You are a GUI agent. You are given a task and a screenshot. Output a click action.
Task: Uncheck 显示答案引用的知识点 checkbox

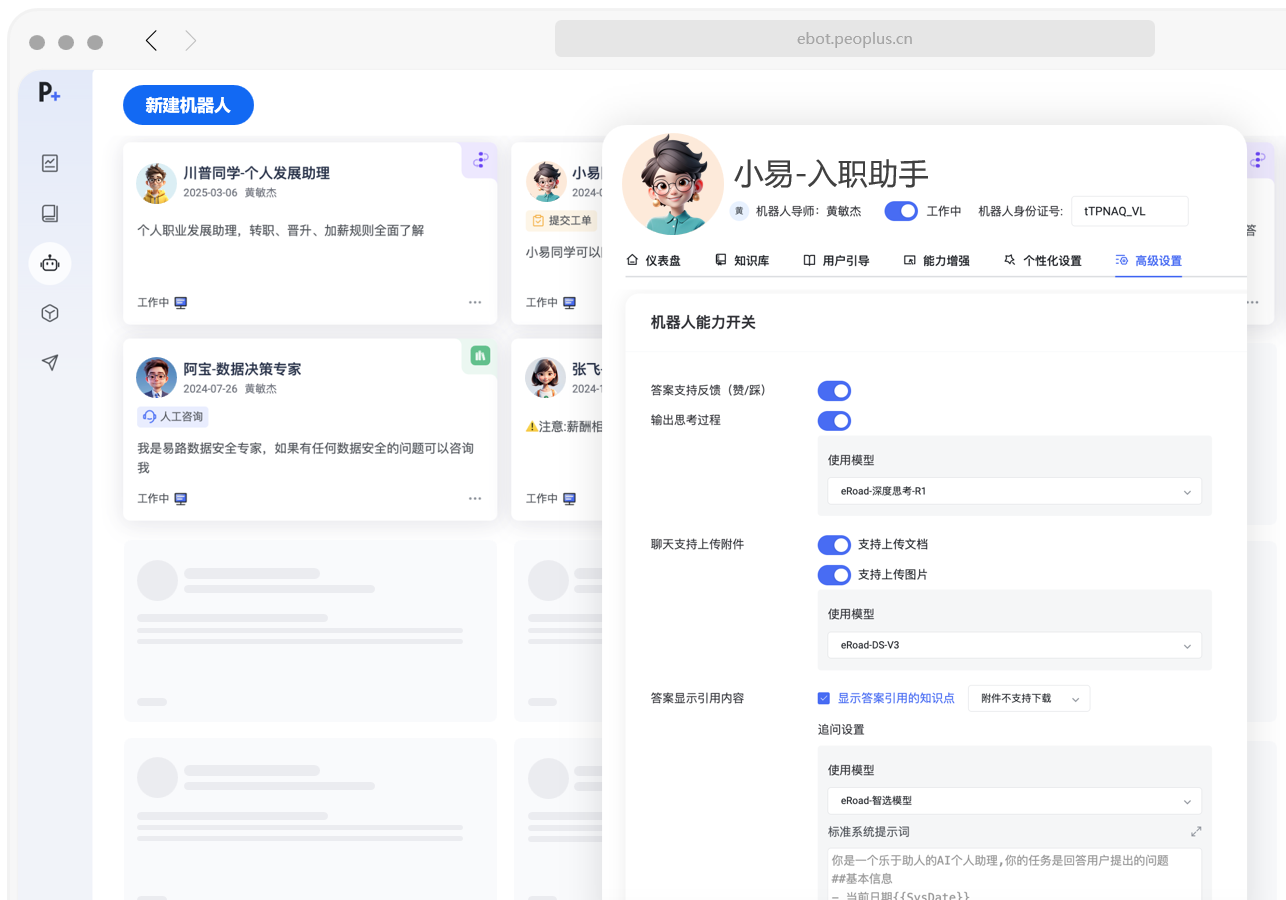pyautogui.click(x=824, y=698)
